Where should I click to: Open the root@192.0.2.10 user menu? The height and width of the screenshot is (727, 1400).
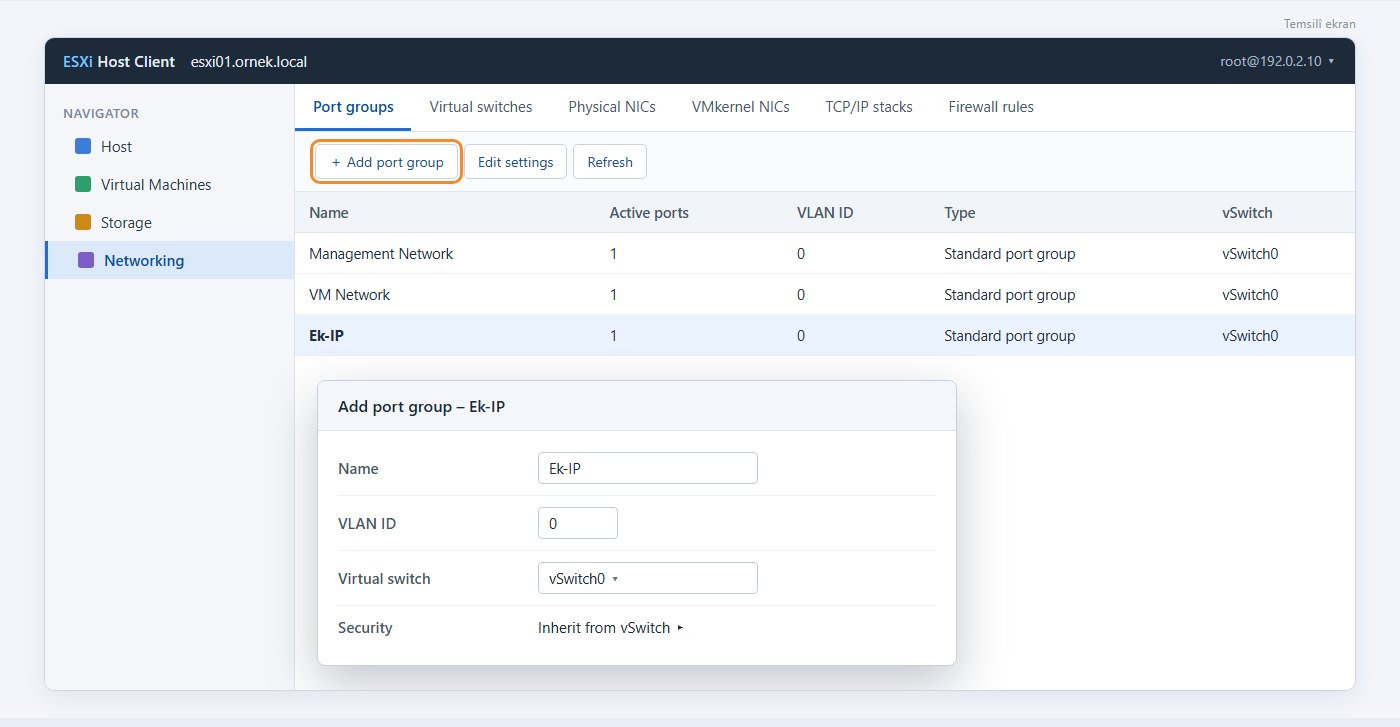[x=1277, y=61]
